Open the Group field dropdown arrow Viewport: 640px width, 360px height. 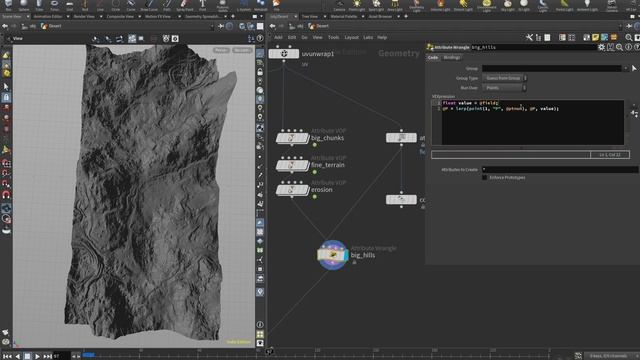[x=626, y=69]
